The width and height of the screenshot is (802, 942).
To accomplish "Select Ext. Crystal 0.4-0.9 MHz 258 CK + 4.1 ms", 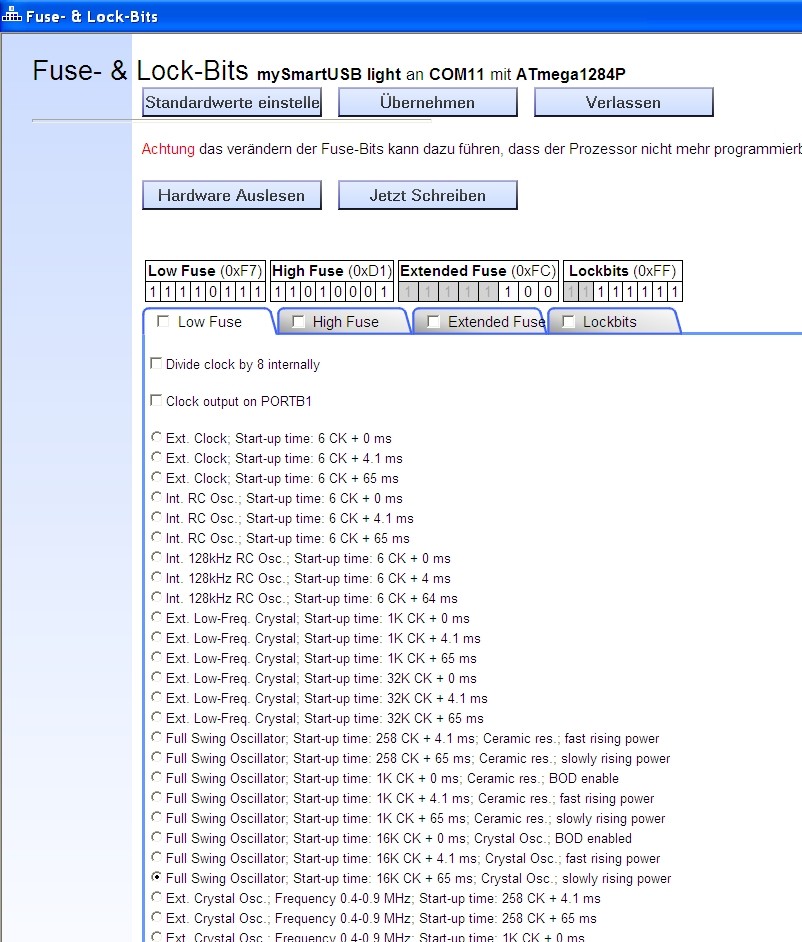I will pos(156,897).
